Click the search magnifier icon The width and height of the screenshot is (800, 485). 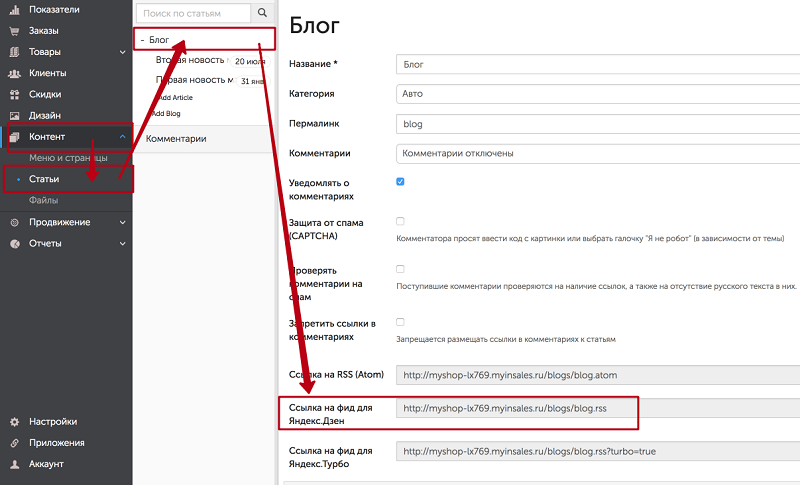click(262, 13)
